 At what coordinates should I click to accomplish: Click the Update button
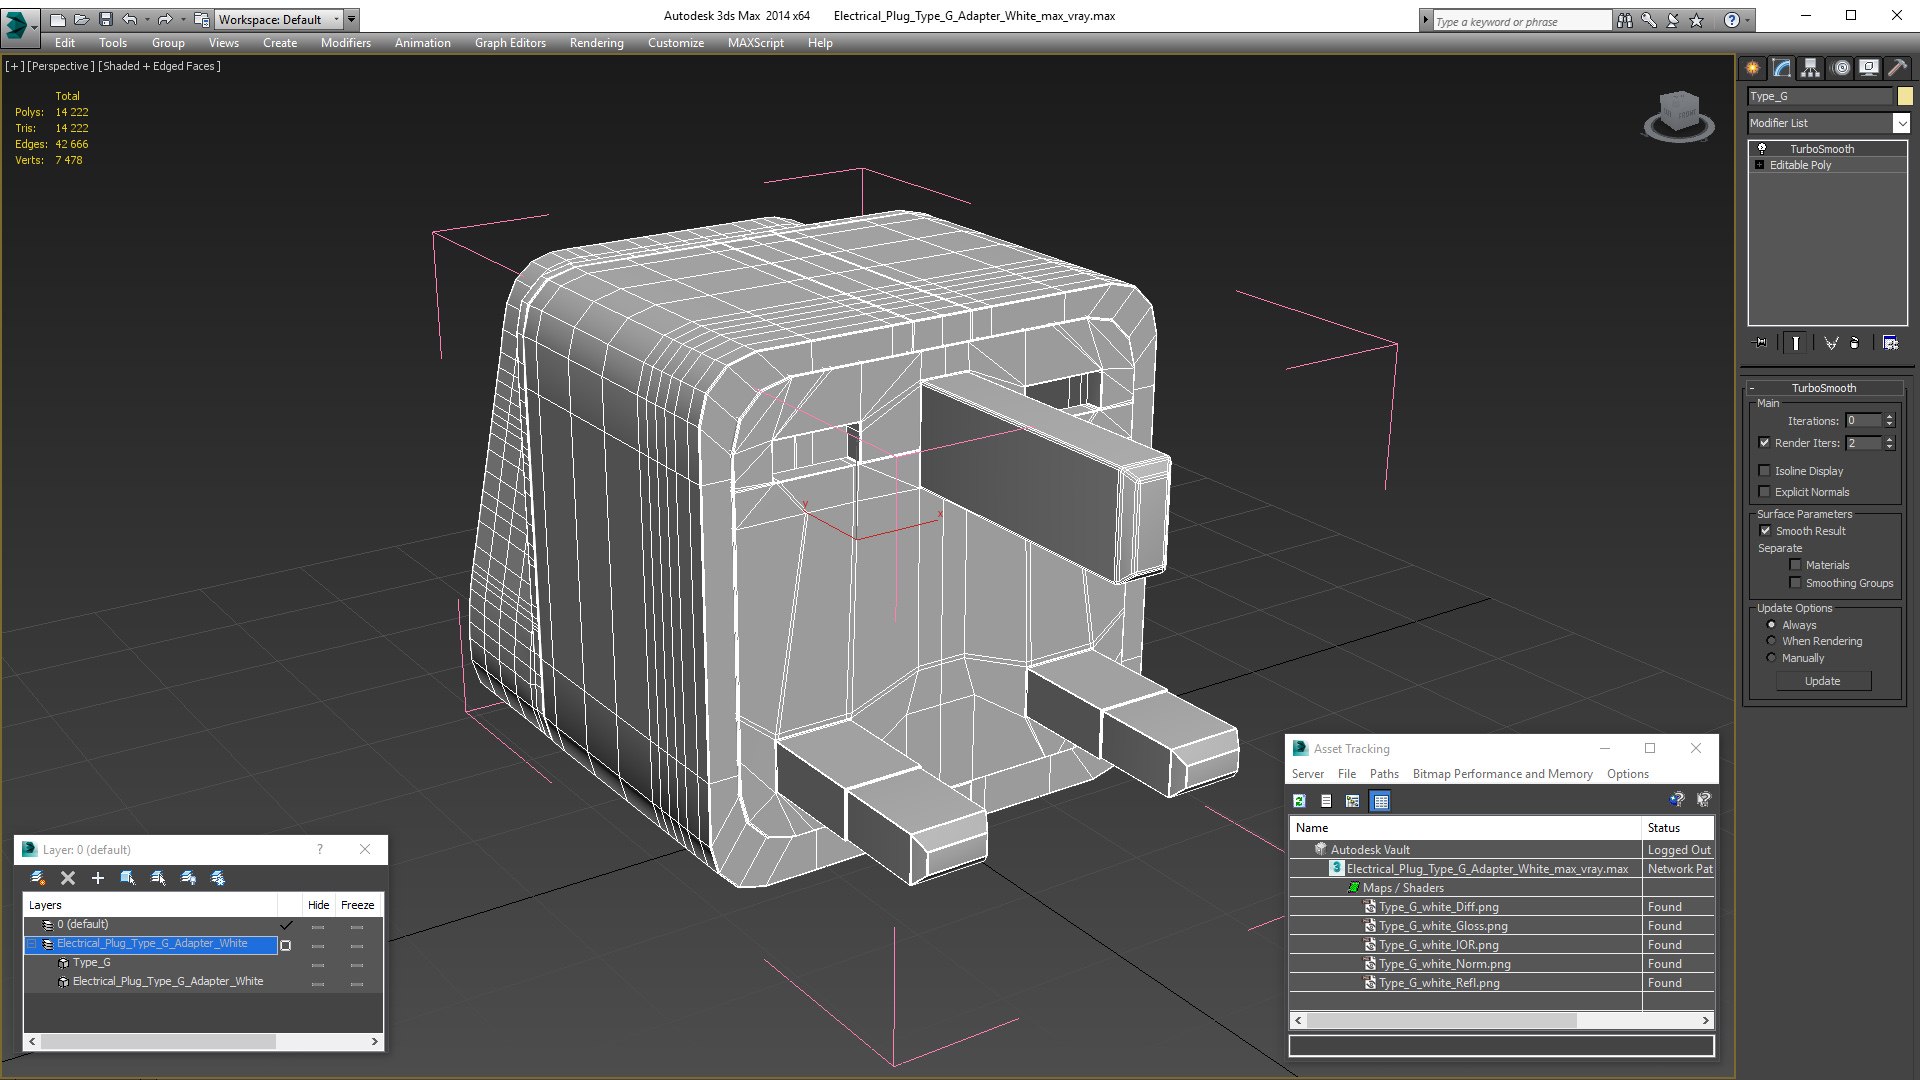click(1822, 681)
